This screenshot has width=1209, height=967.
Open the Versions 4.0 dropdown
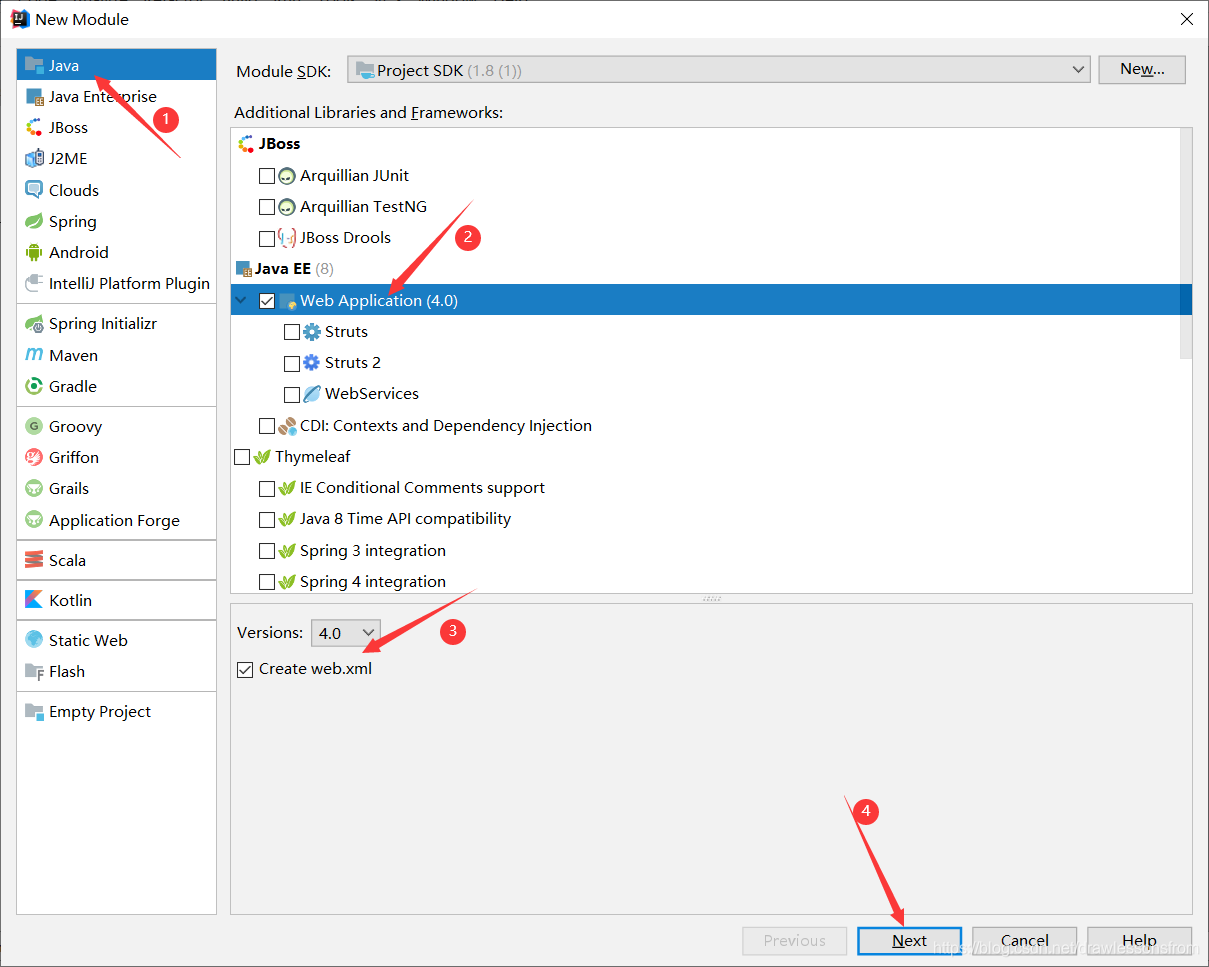click(x=345, y=632)
